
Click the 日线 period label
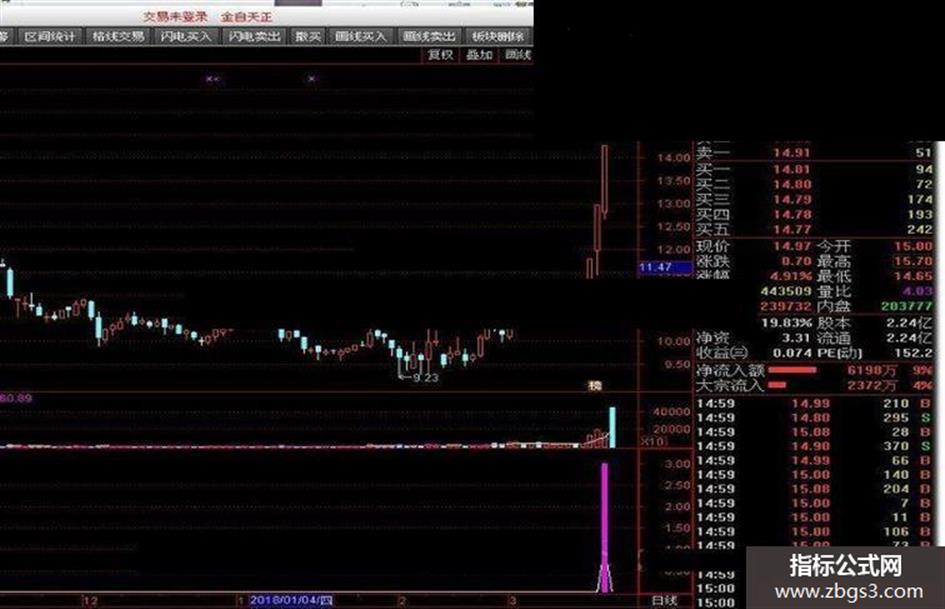[665, 601]
